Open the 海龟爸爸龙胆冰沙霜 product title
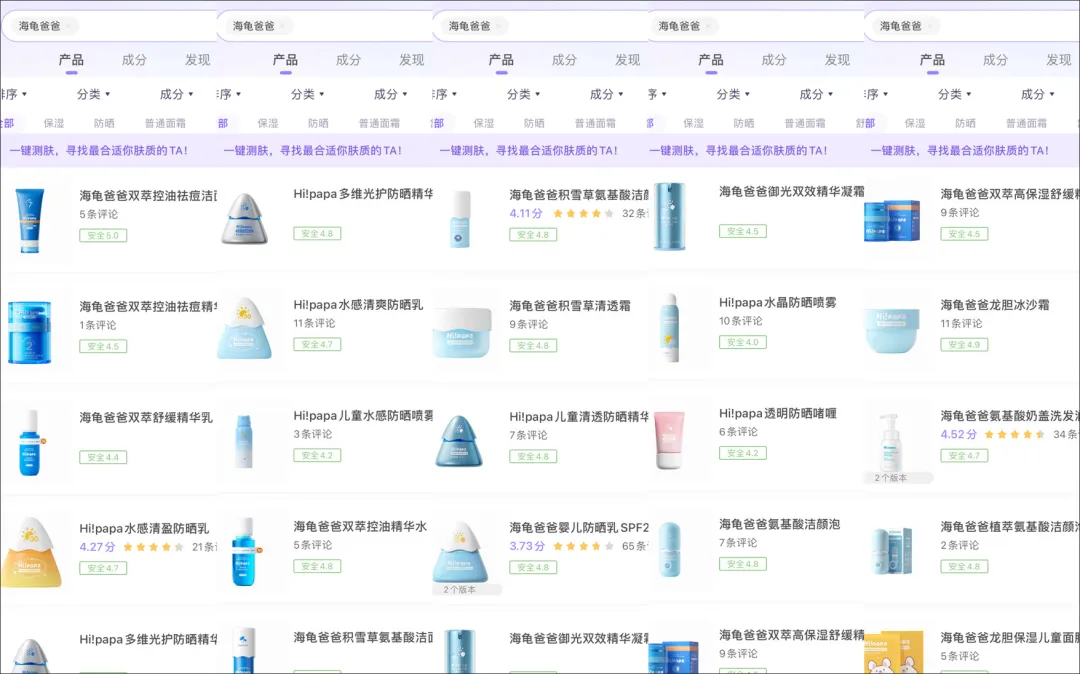1080x674 pixels. pyautogui.click(x=995, y=304)
